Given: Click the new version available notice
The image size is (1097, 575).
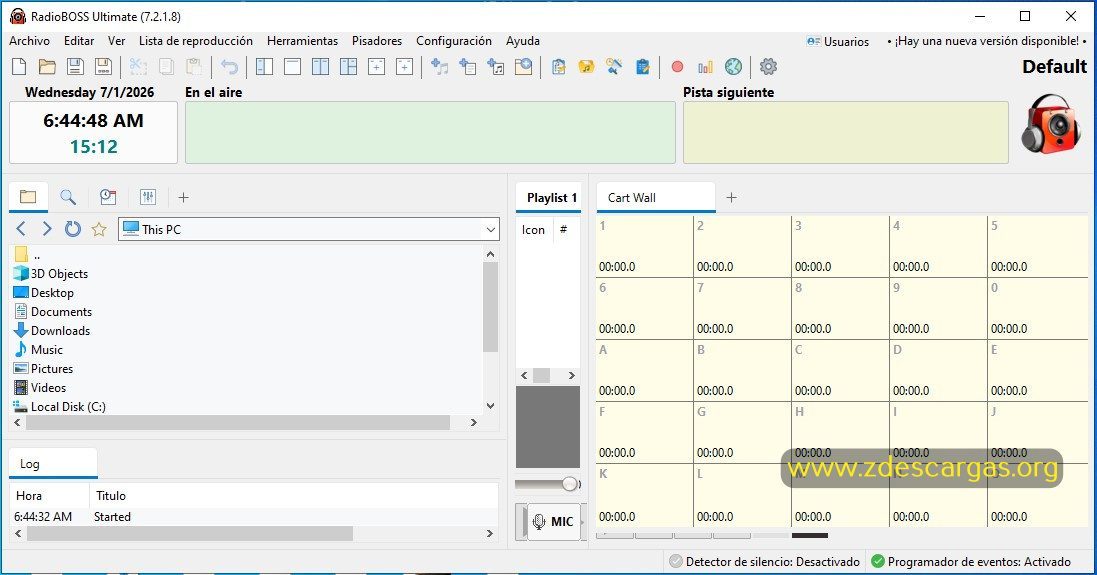Looking at the screenshot, I should [986, 41].
